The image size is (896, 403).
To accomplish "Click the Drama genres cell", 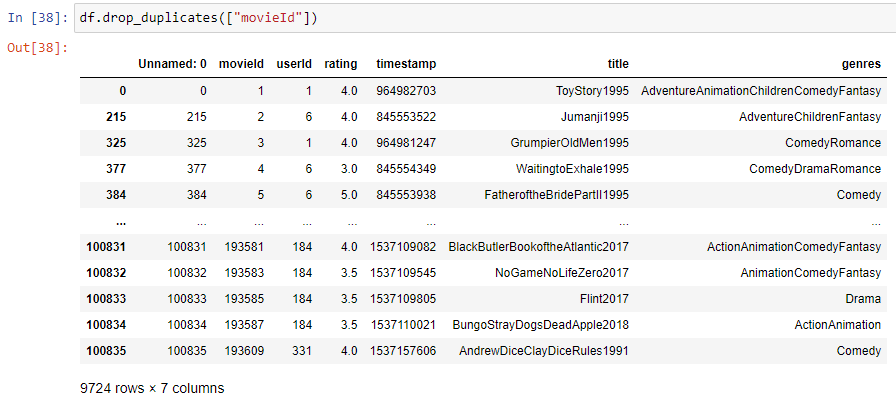I will 863,299.
